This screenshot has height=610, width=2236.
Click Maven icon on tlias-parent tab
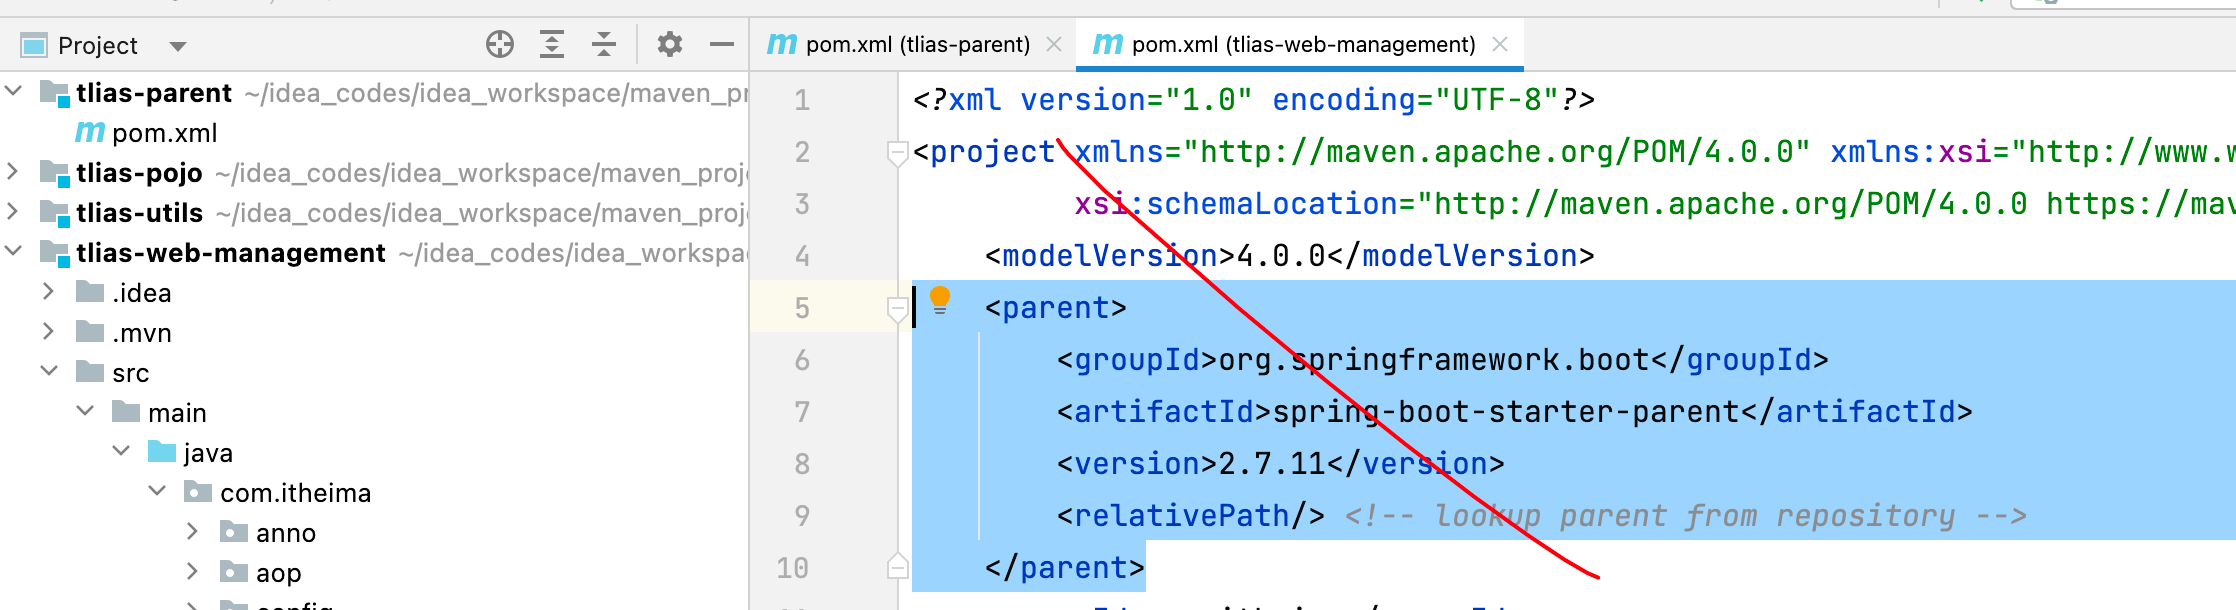click(x=782, y=44)
